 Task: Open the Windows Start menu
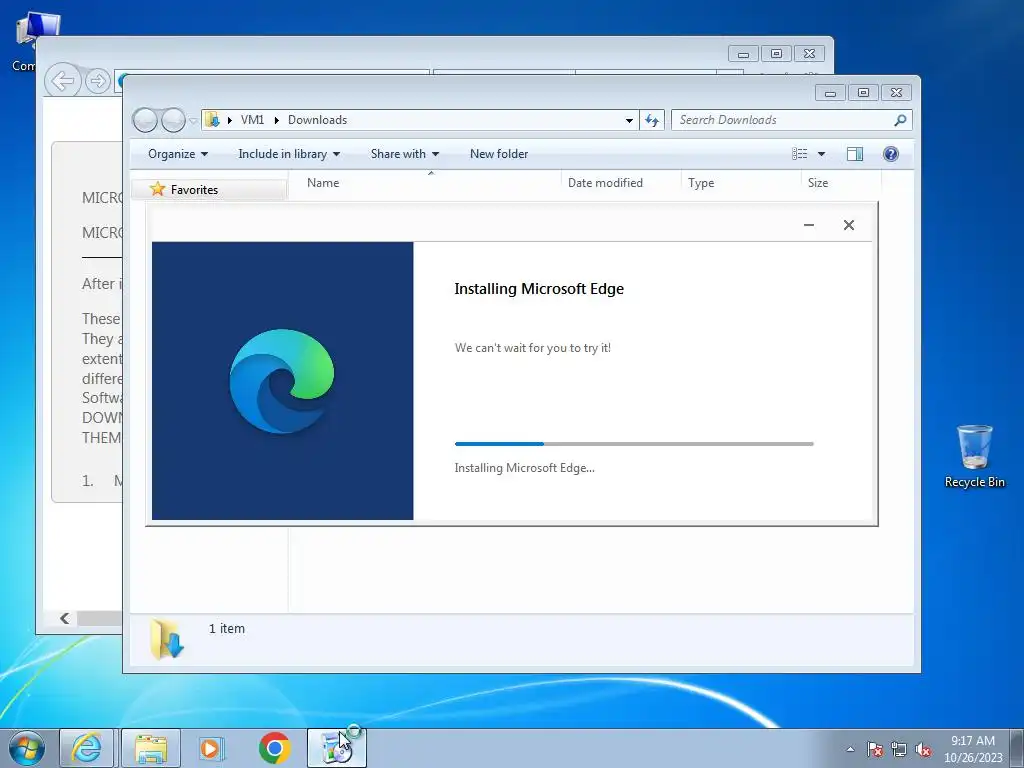point(26,748)
